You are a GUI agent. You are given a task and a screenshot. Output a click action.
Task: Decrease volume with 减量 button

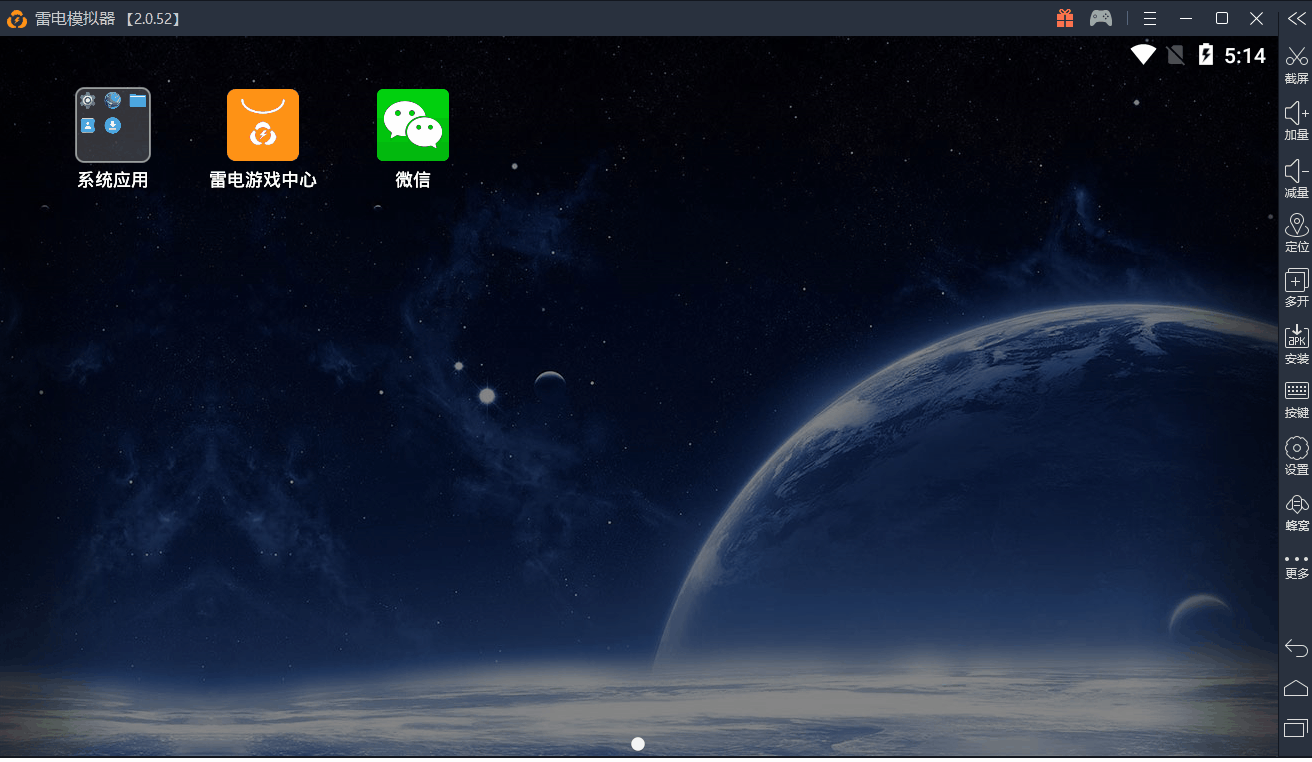pos(1297,178)
